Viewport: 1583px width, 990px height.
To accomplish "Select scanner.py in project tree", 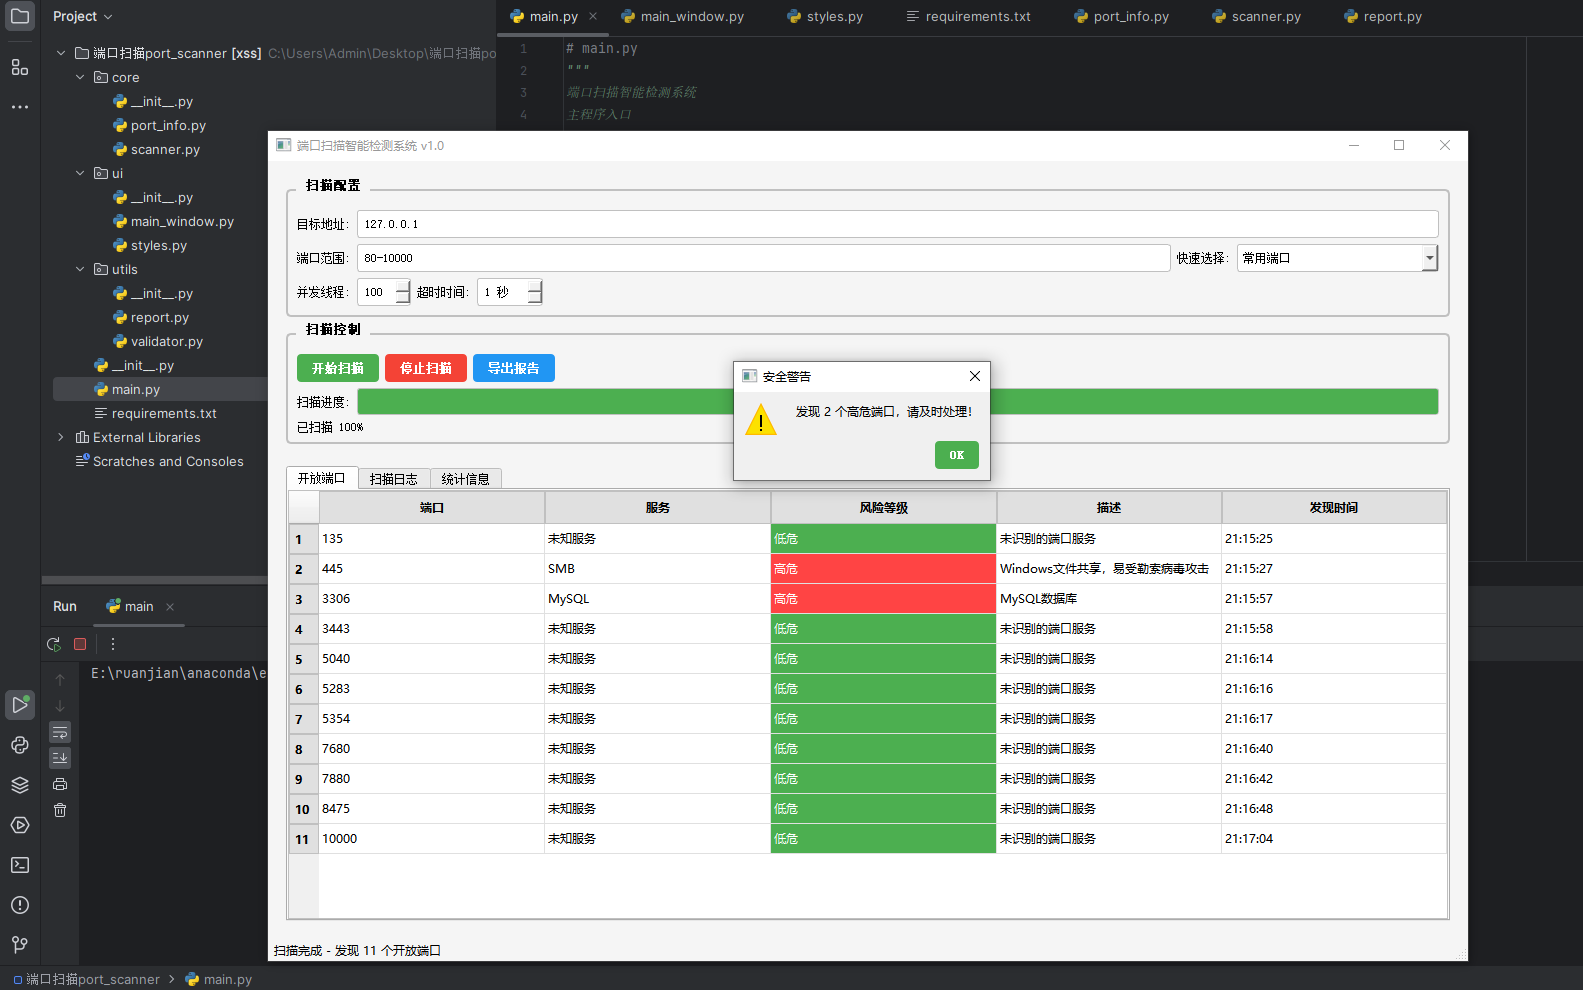I will click(165, 149).
